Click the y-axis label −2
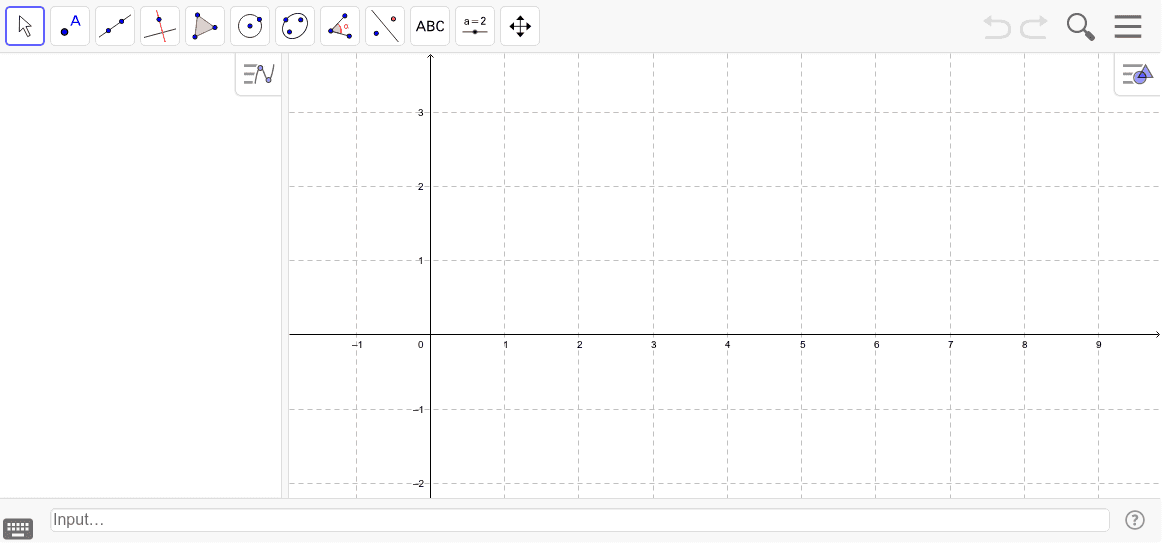Viewport: 1162px width, 543px height. click(x=418, y=484)
